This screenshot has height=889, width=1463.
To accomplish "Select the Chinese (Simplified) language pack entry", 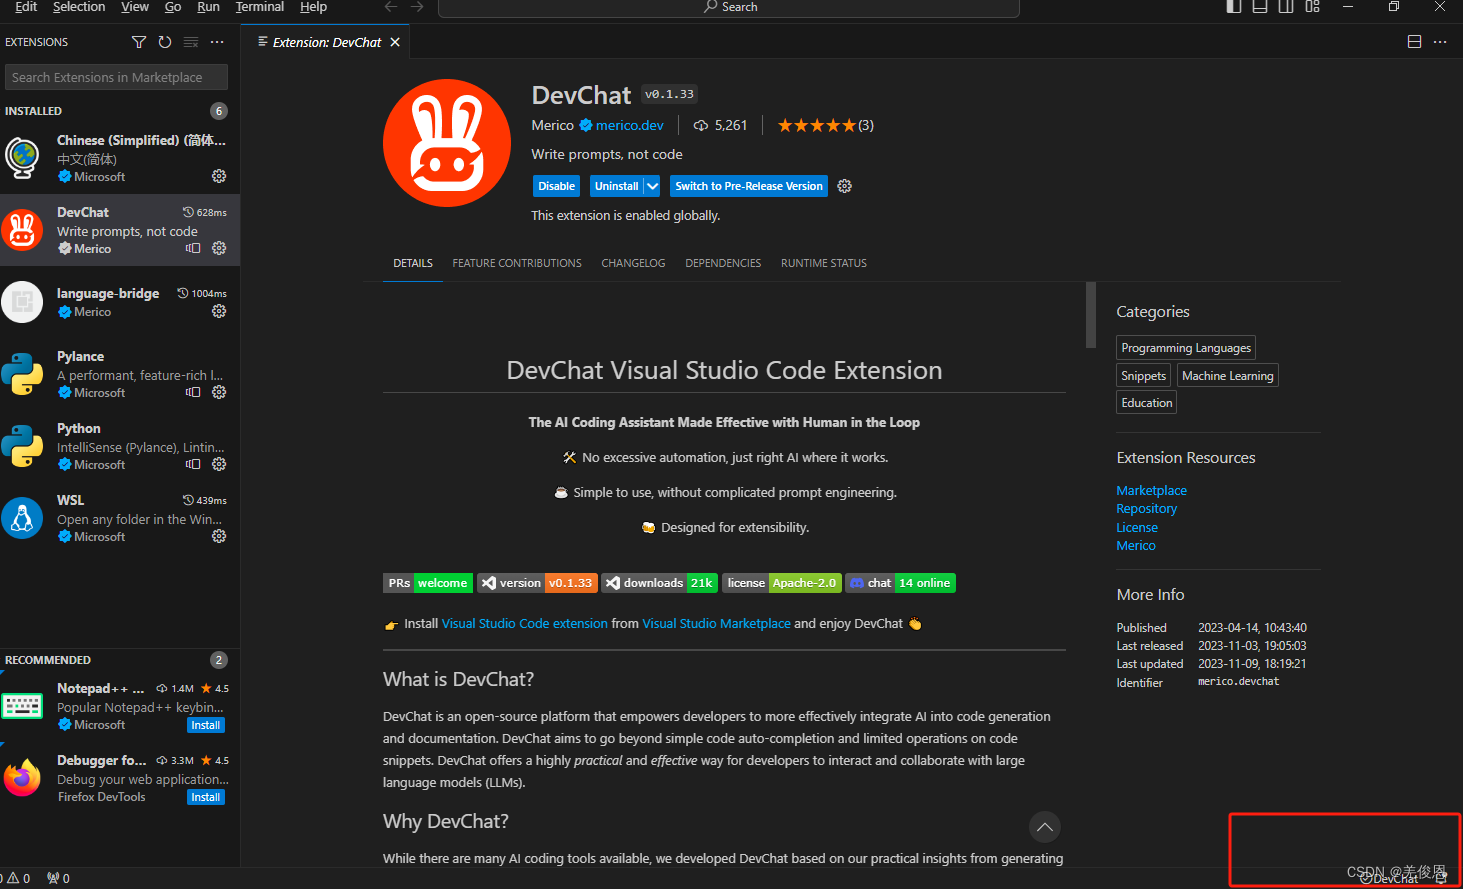I will click(120, 158).
